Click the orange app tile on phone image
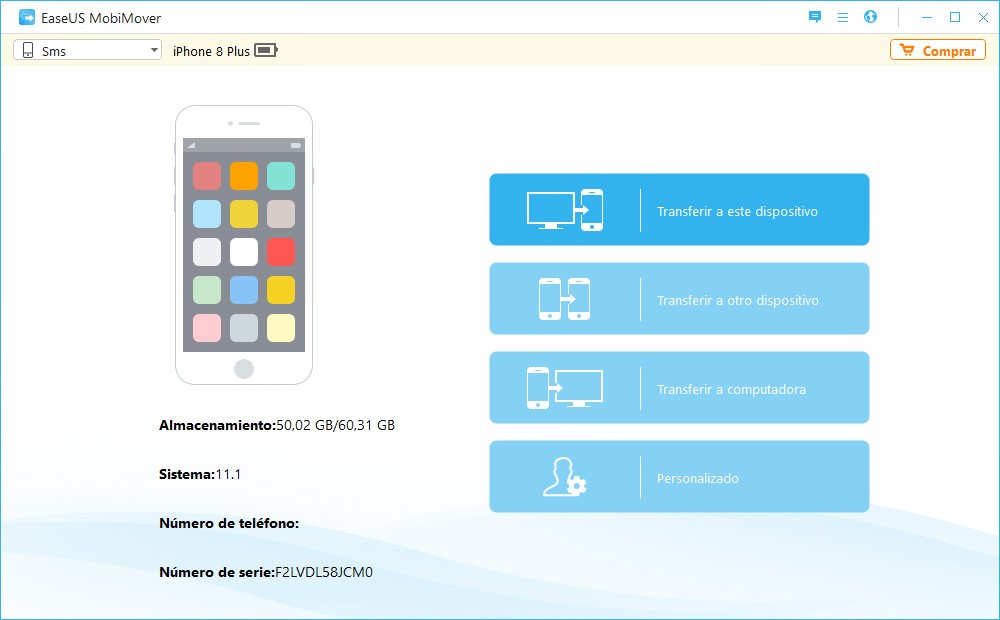Screen dimensions: 1000x620 tap(244, 176)
